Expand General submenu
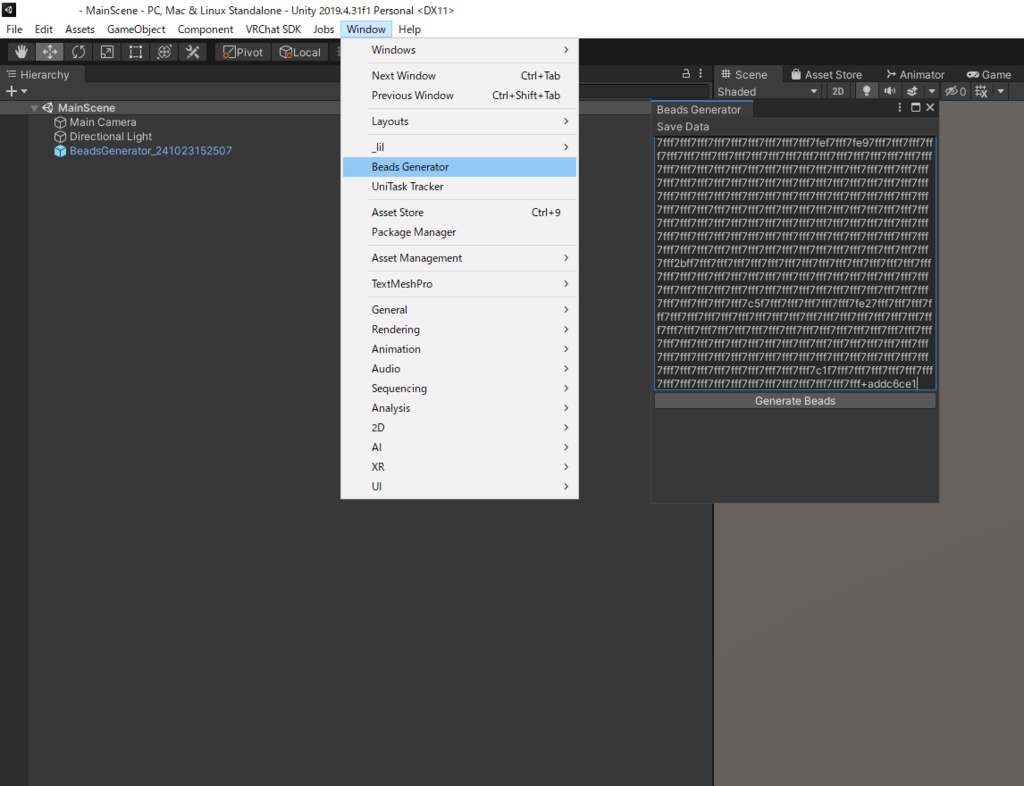Screen dimensions: 1024x786 click(460, 310)
